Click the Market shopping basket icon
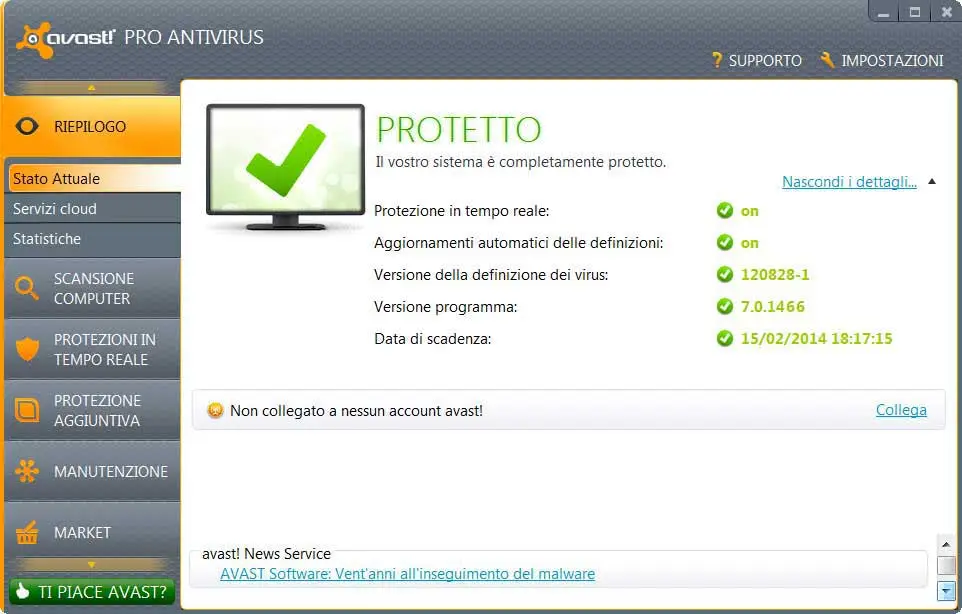Image resolution: width=962 pixels, height=614 pixels. pos(27,532)
